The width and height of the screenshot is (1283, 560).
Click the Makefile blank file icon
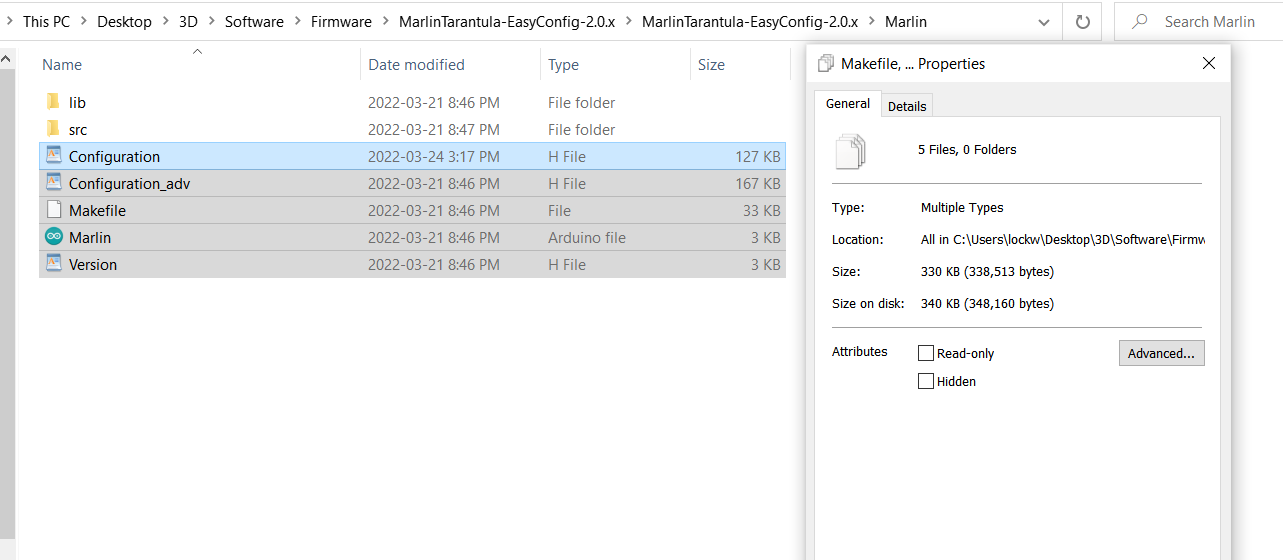pyautogui.click(x=54, y=210)
